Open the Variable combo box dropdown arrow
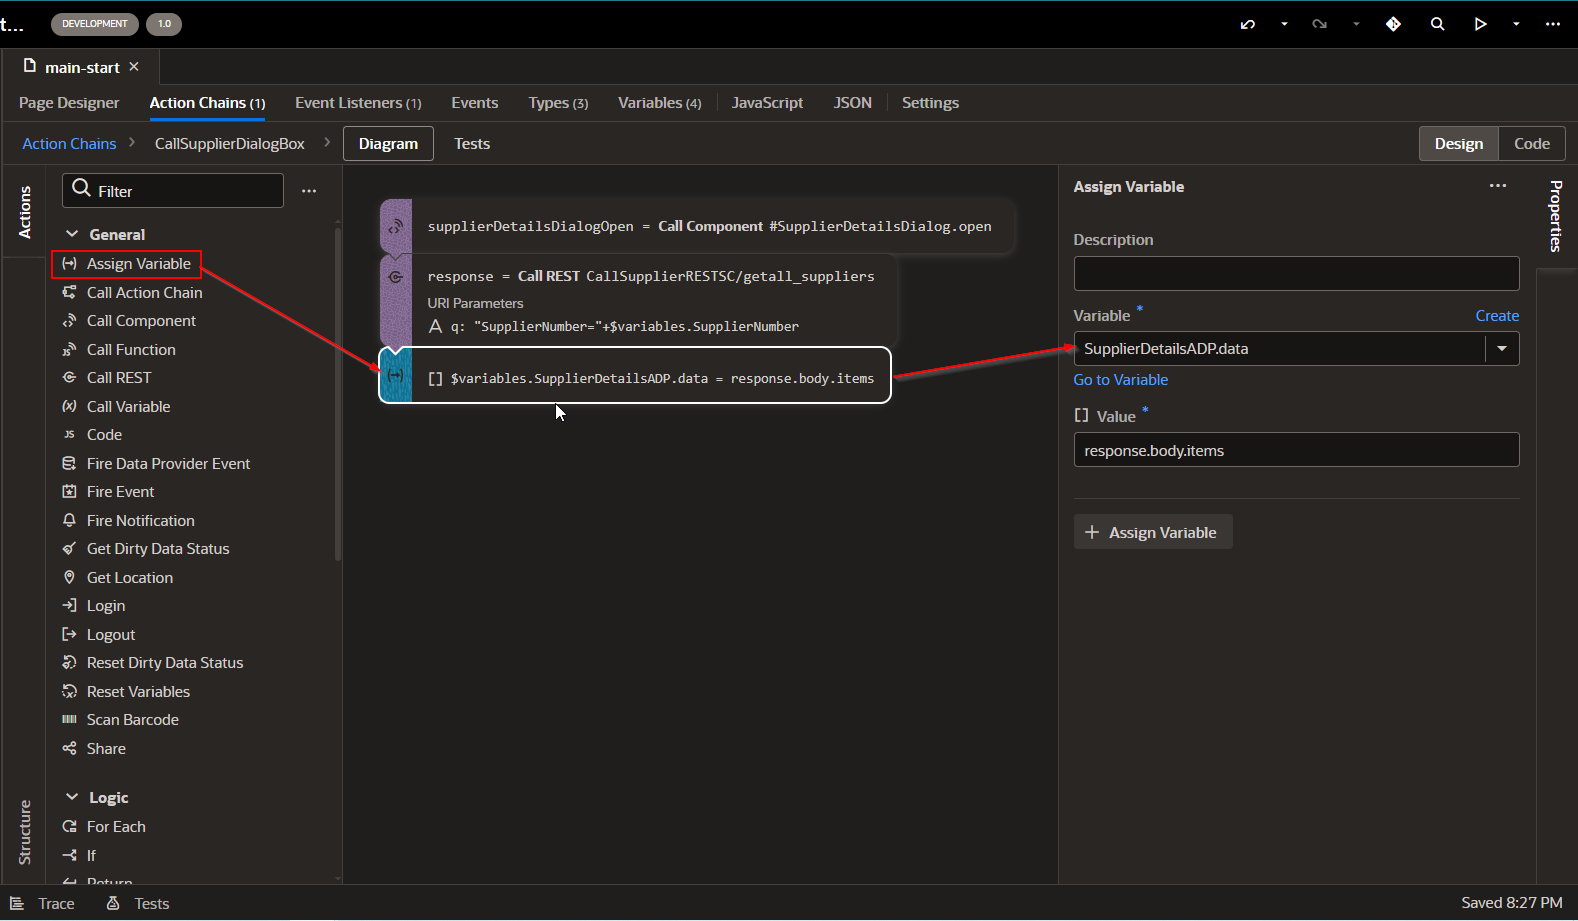 [1502, 348]
